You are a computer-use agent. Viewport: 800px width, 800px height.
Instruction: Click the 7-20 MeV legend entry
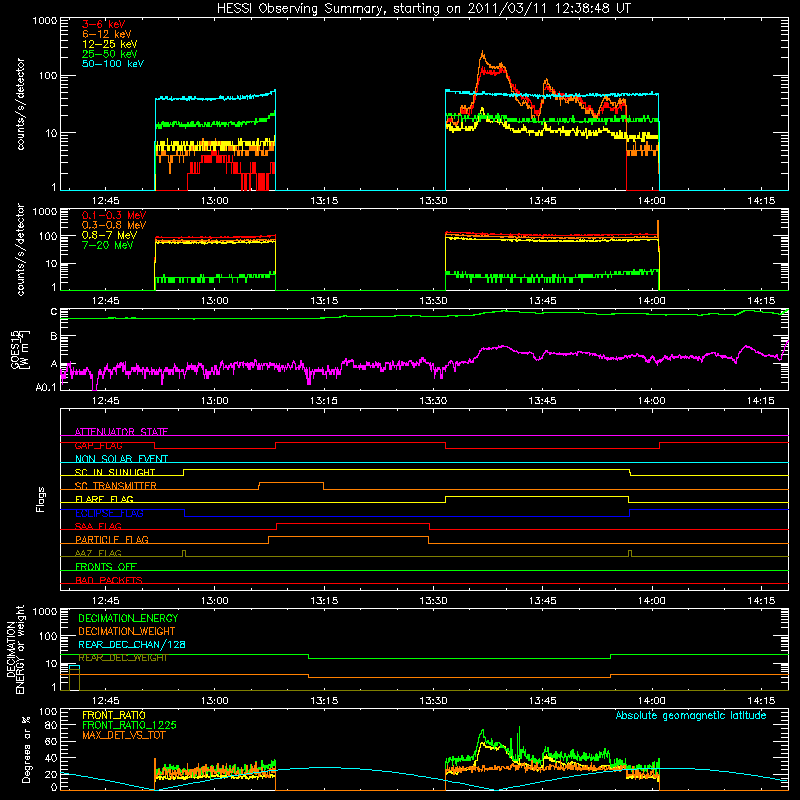click(108, 245)
